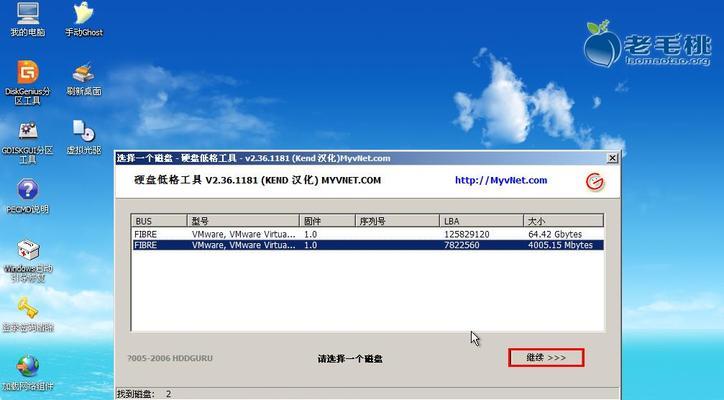724x400 pixels.
Task: Click the 刷新桌面 refresh desktop icon
Action: tap(84, 79)
